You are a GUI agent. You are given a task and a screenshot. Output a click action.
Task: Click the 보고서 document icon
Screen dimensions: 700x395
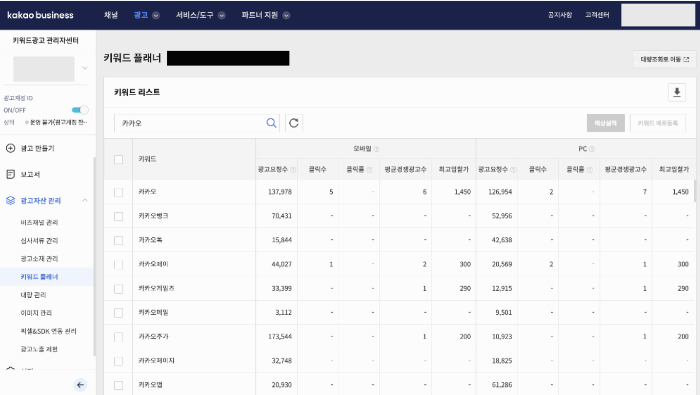[10, 174]
